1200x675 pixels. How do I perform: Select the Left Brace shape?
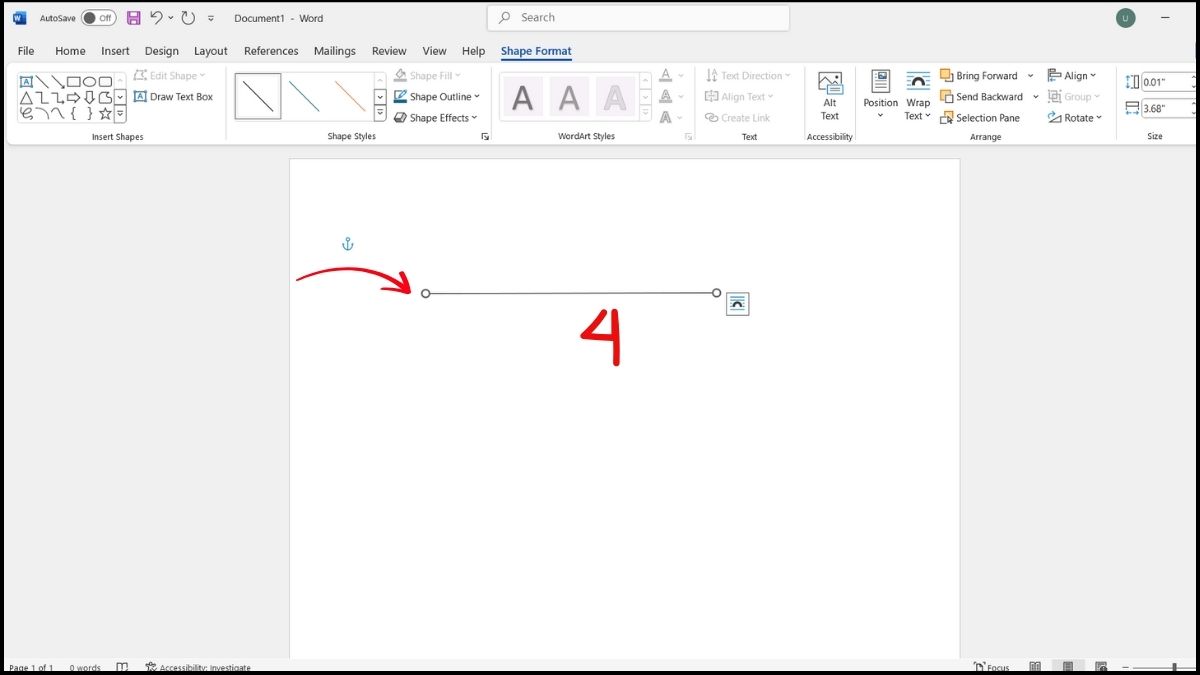pyautogui.click(x=73, y=113)
